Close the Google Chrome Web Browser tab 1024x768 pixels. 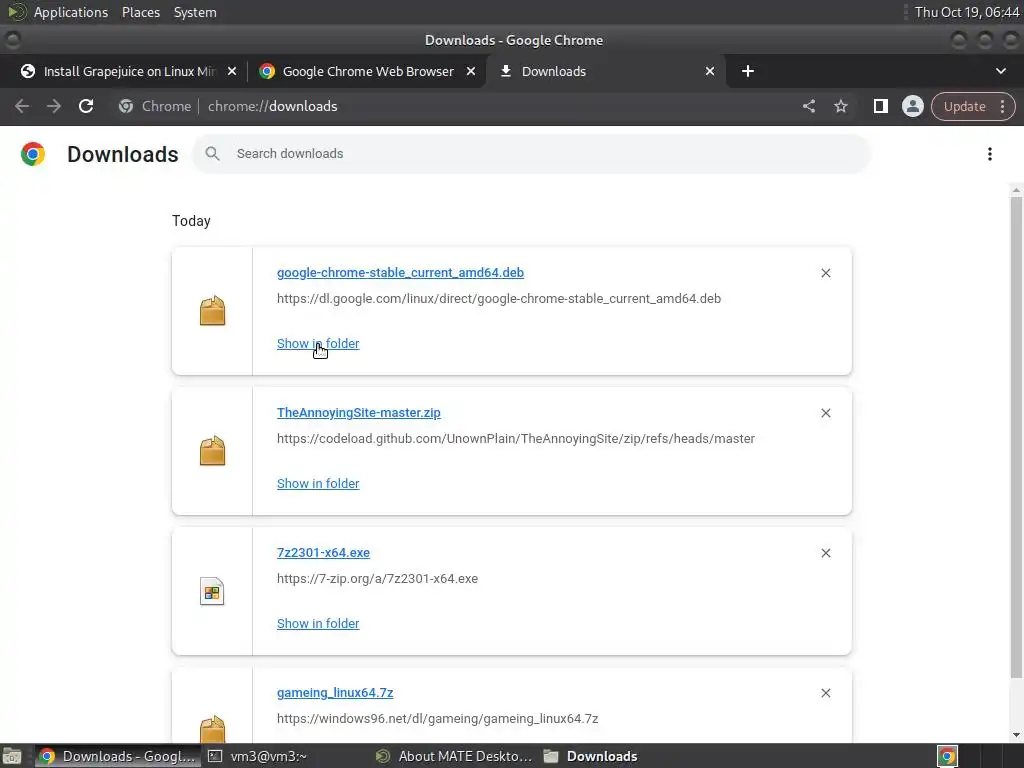(x=471, y=71)
